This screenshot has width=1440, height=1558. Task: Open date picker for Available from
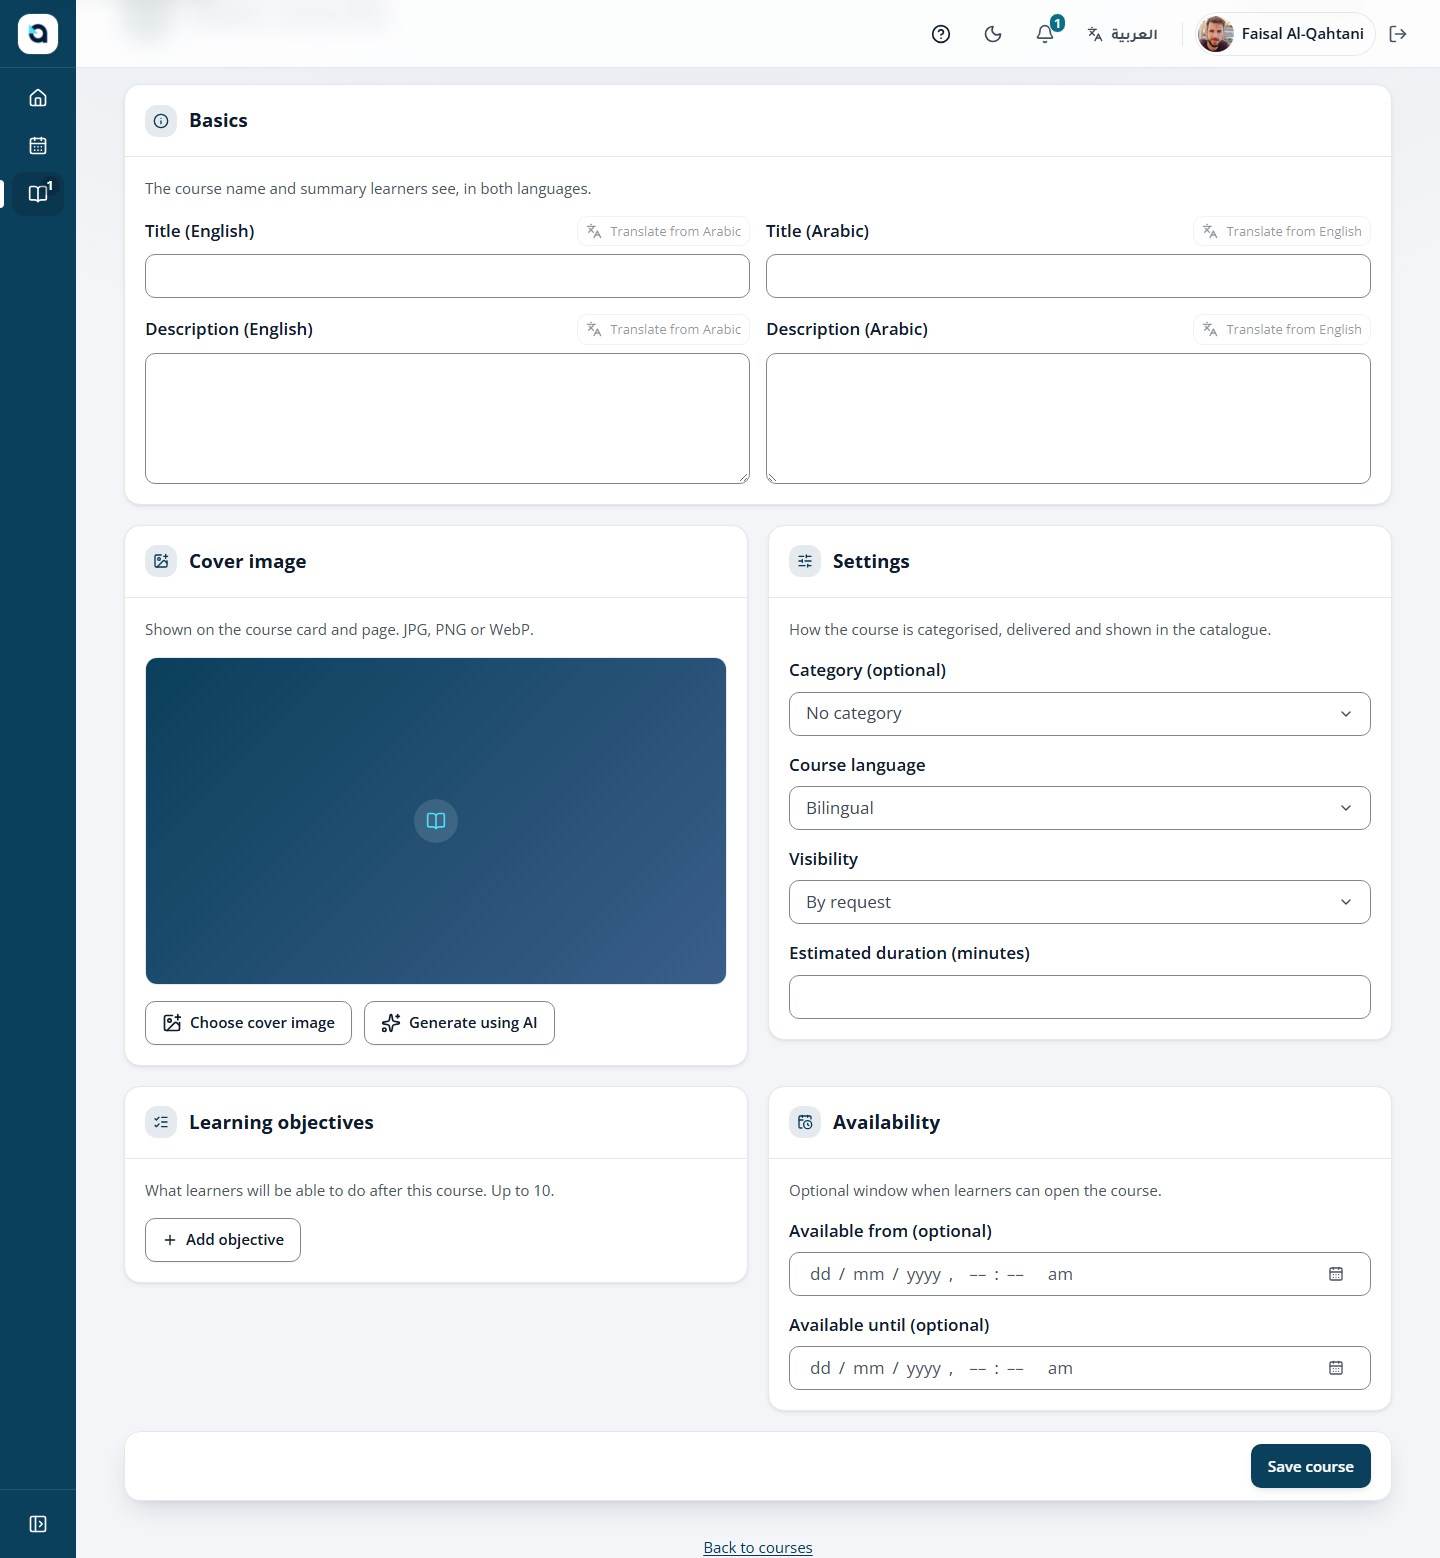coord(1336,1274)
